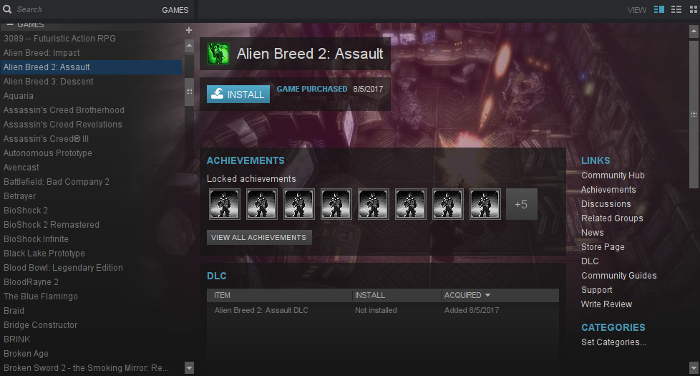Focus the library Search field

[x=85, y=9]
